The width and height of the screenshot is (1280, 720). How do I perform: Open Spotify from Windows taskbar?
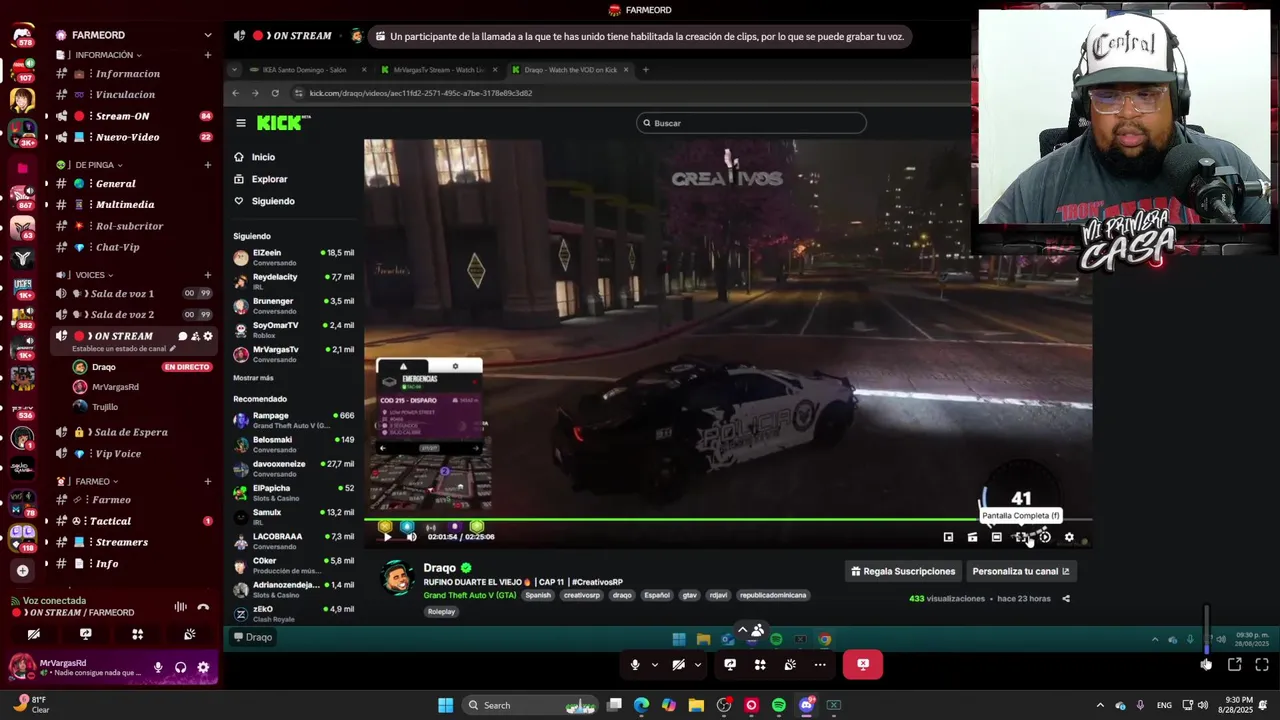pos(779,705)
